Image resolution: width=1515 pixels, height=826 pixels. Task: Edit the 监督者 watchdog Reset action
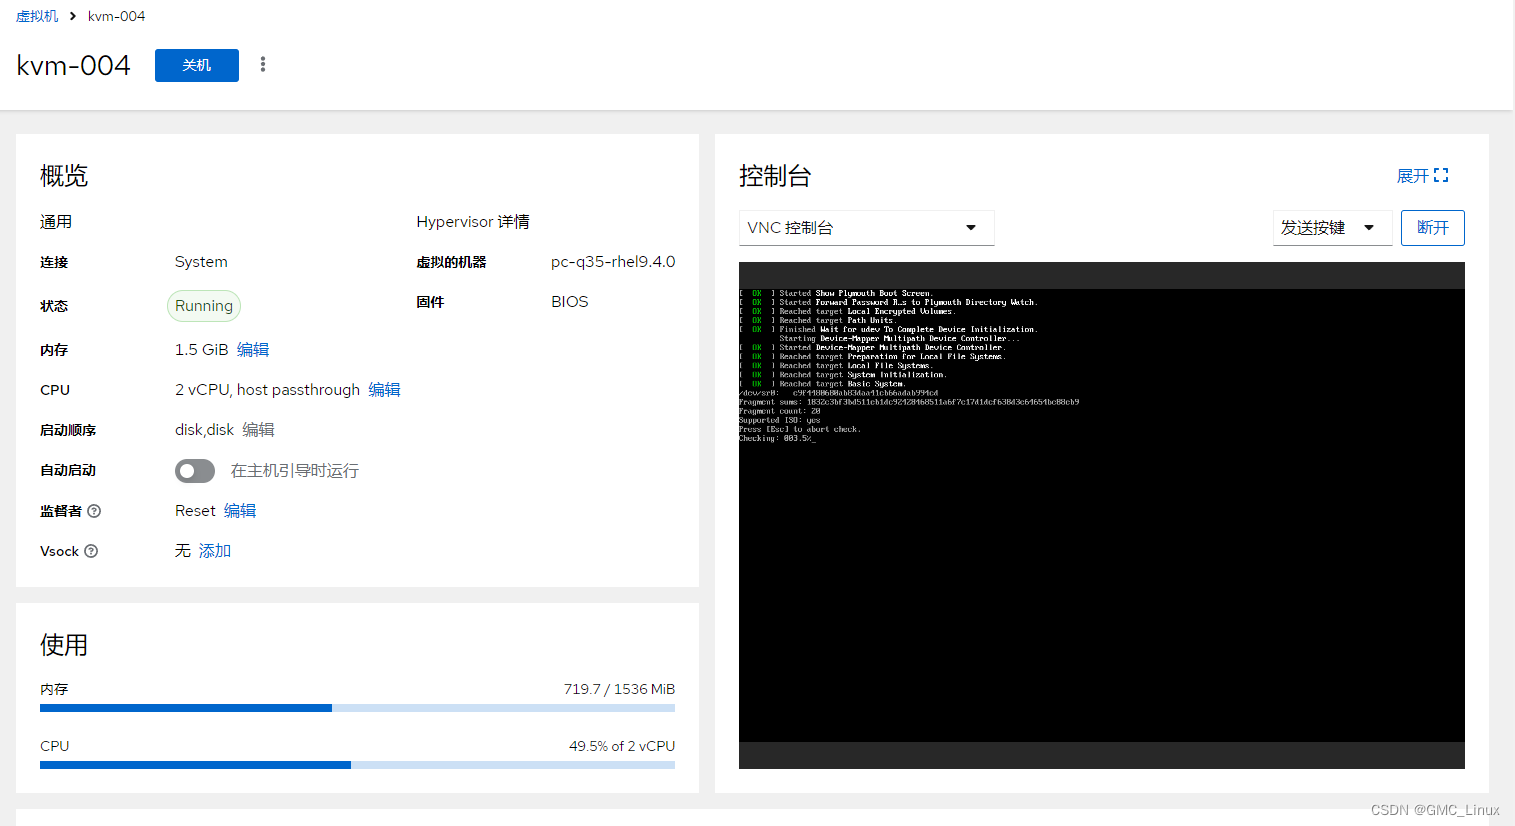point(240,510)
